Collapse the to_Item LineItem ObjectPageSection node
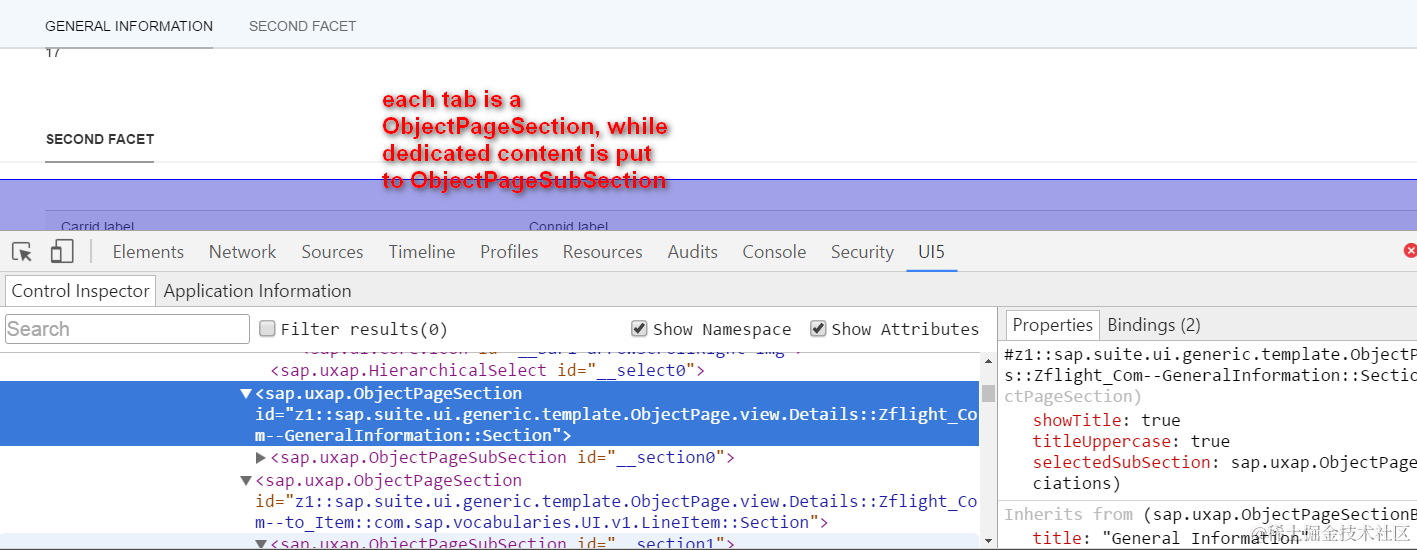 click(246, 480)
